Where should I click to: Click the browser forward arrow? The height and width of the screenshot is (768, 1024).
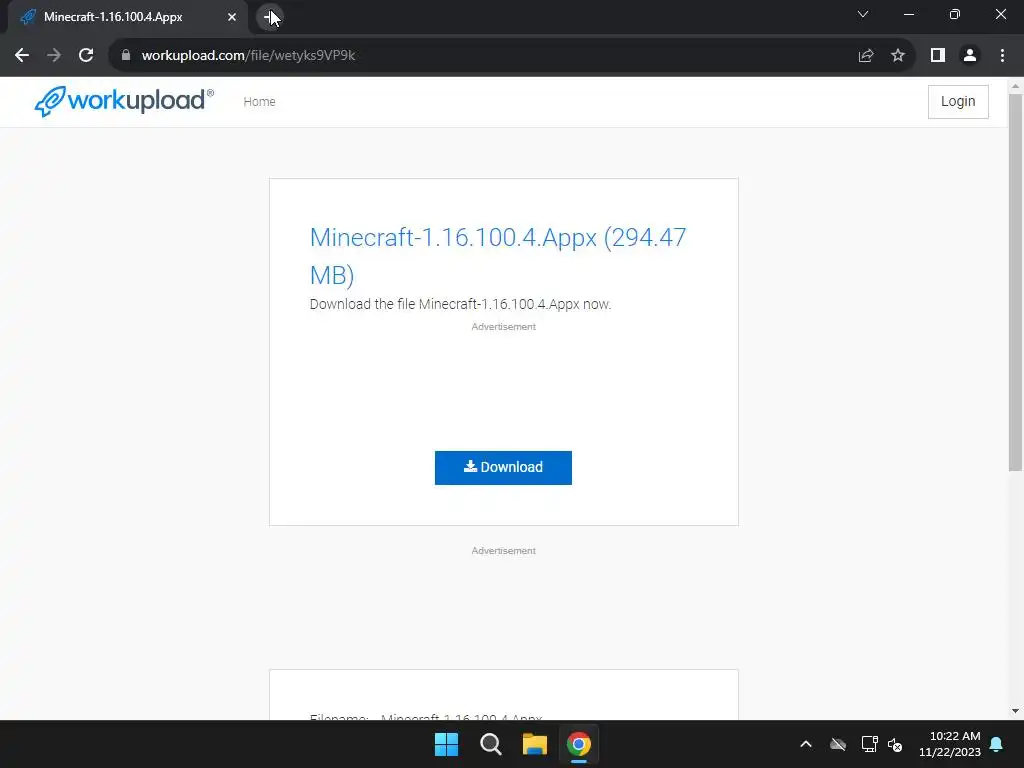(x=54, y=56)
